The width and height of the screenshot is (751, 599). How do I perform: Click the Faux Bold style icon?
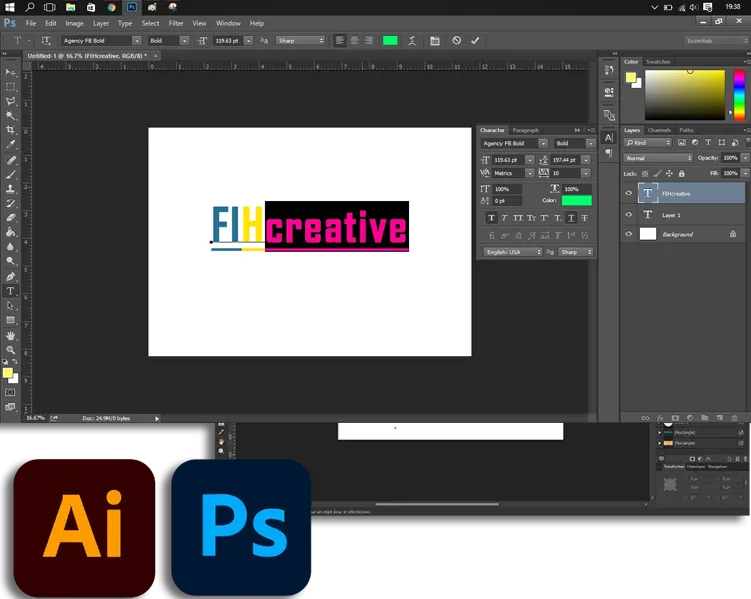(x=491, y=218)
